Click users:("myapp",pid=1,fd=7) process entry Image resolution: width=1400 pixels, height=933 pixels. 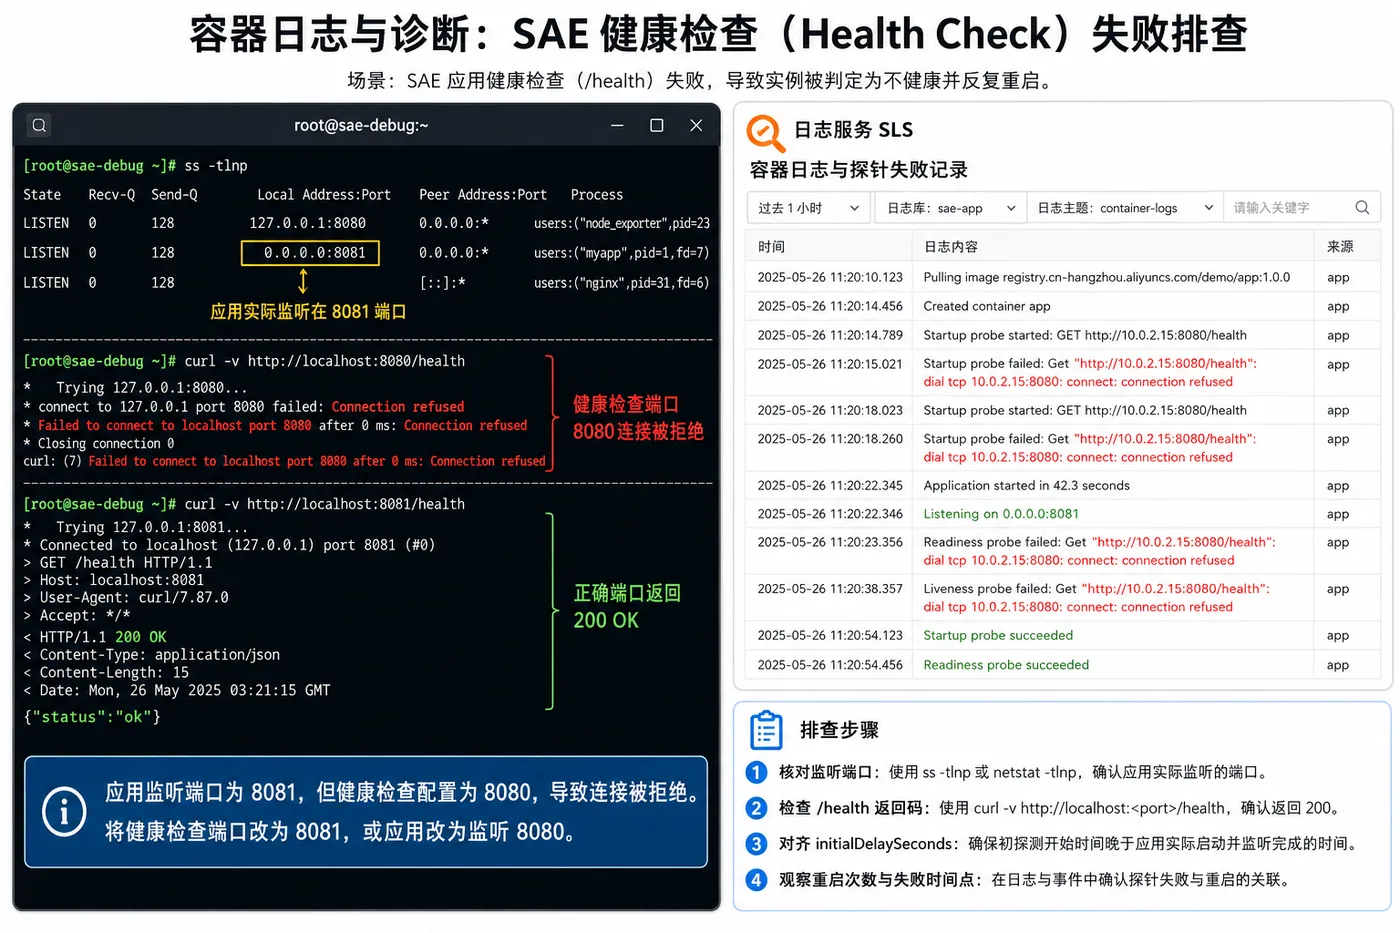point(621,253)
